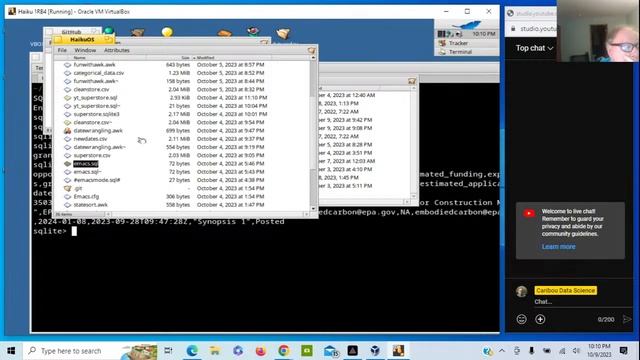Click the Tracker icon in the Deskbar

click(442, 43)
